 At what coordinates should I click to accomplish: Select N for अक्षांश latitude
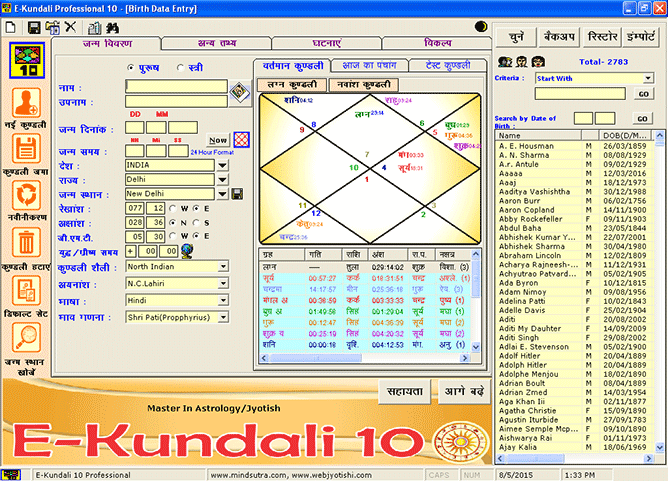pos(173,223)
